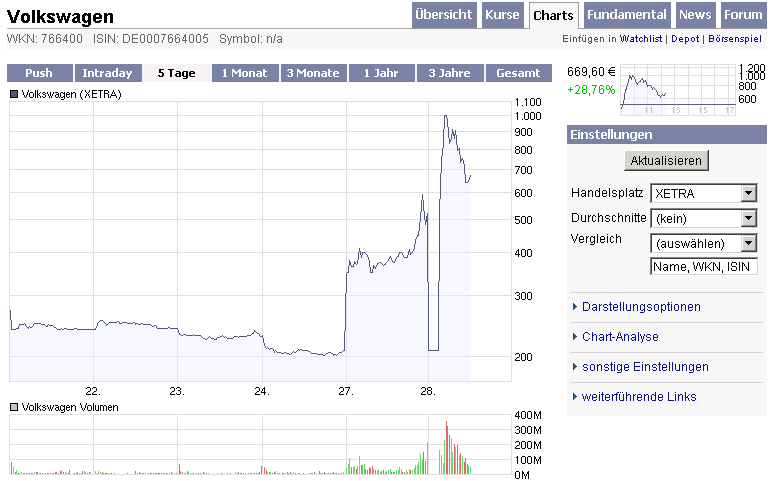Switch chart to 1 Jahr

382,73
